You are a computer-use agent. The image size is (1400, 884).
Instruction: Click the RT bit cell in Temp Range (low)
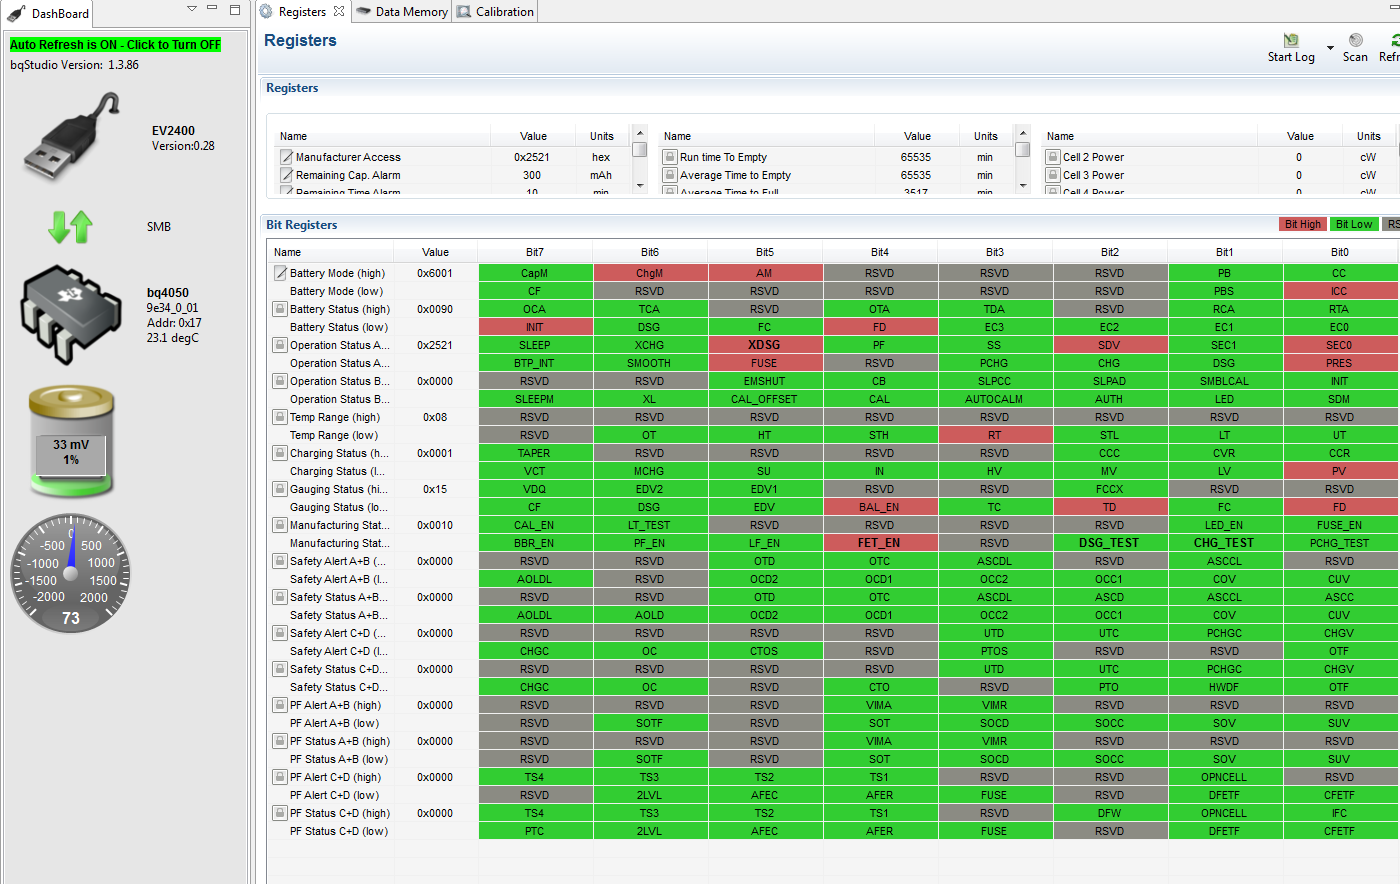point(995,435)
